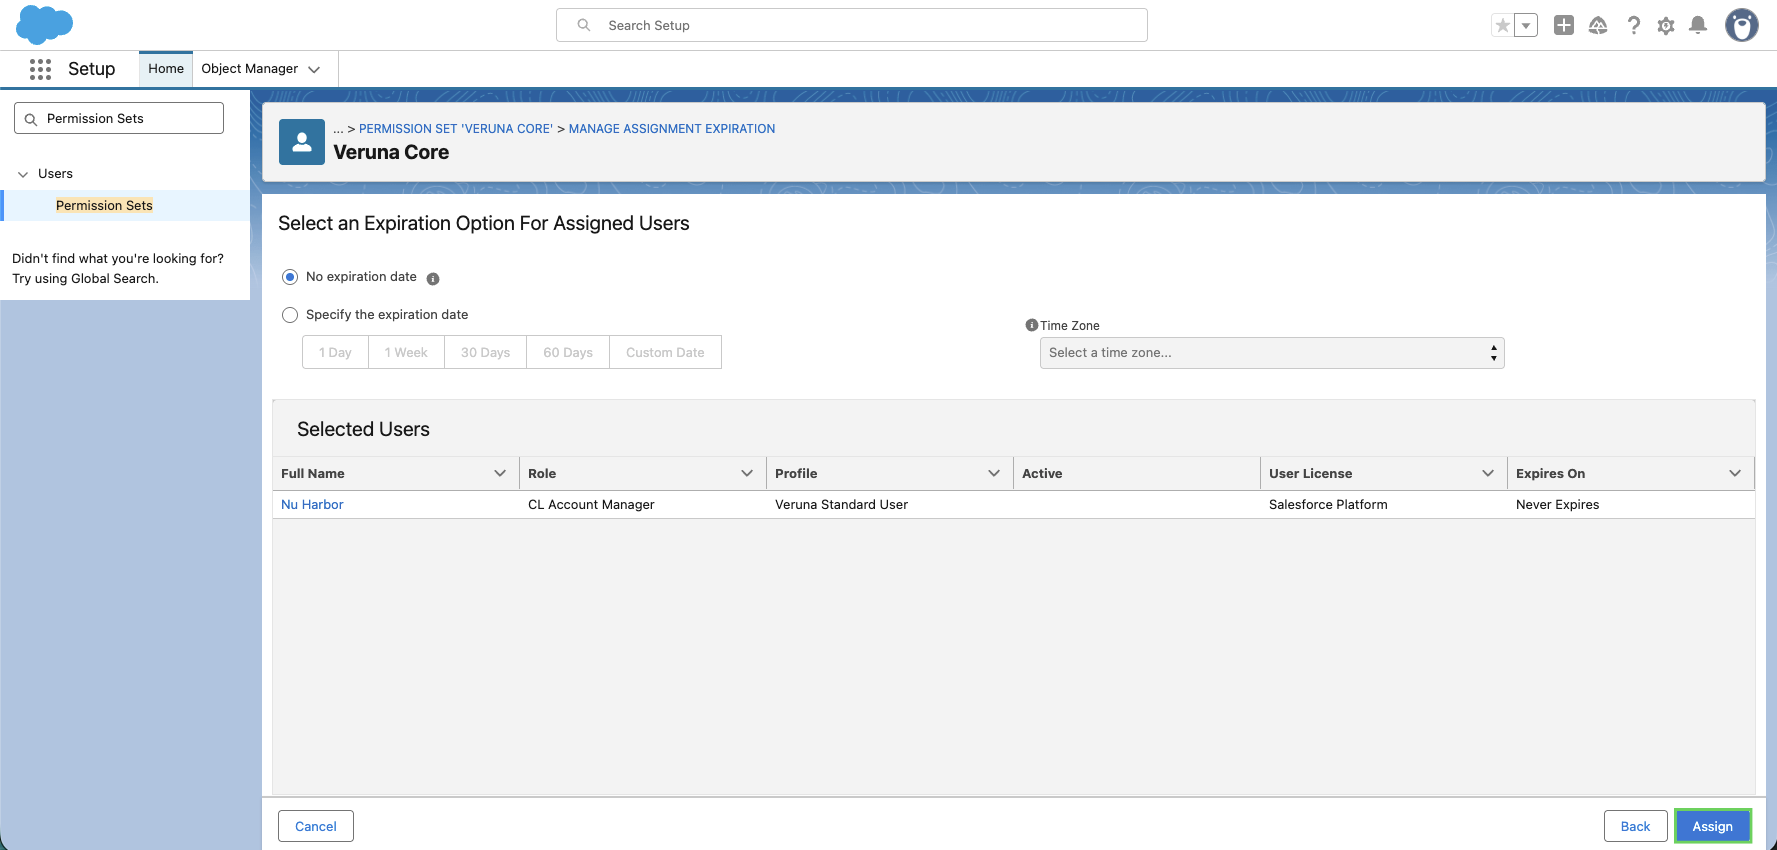Viewport: 1777px width, 850px height.
Task: Open the Role column menu chevron
Action: point(747,473)
